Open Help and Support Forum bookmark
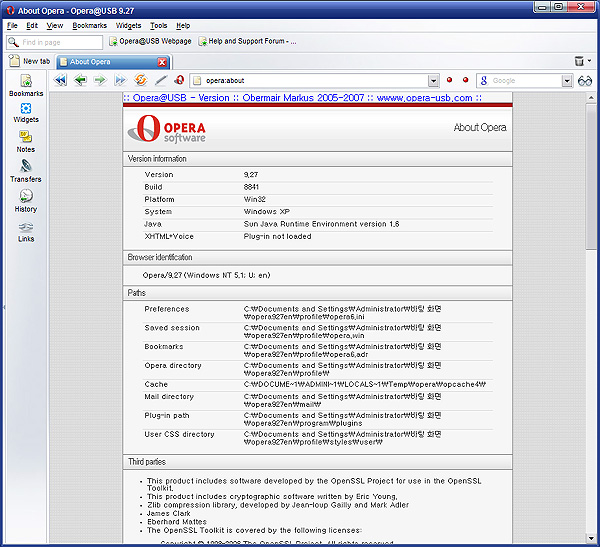Screen dimensions: 600x547 [x=247, y=41]
